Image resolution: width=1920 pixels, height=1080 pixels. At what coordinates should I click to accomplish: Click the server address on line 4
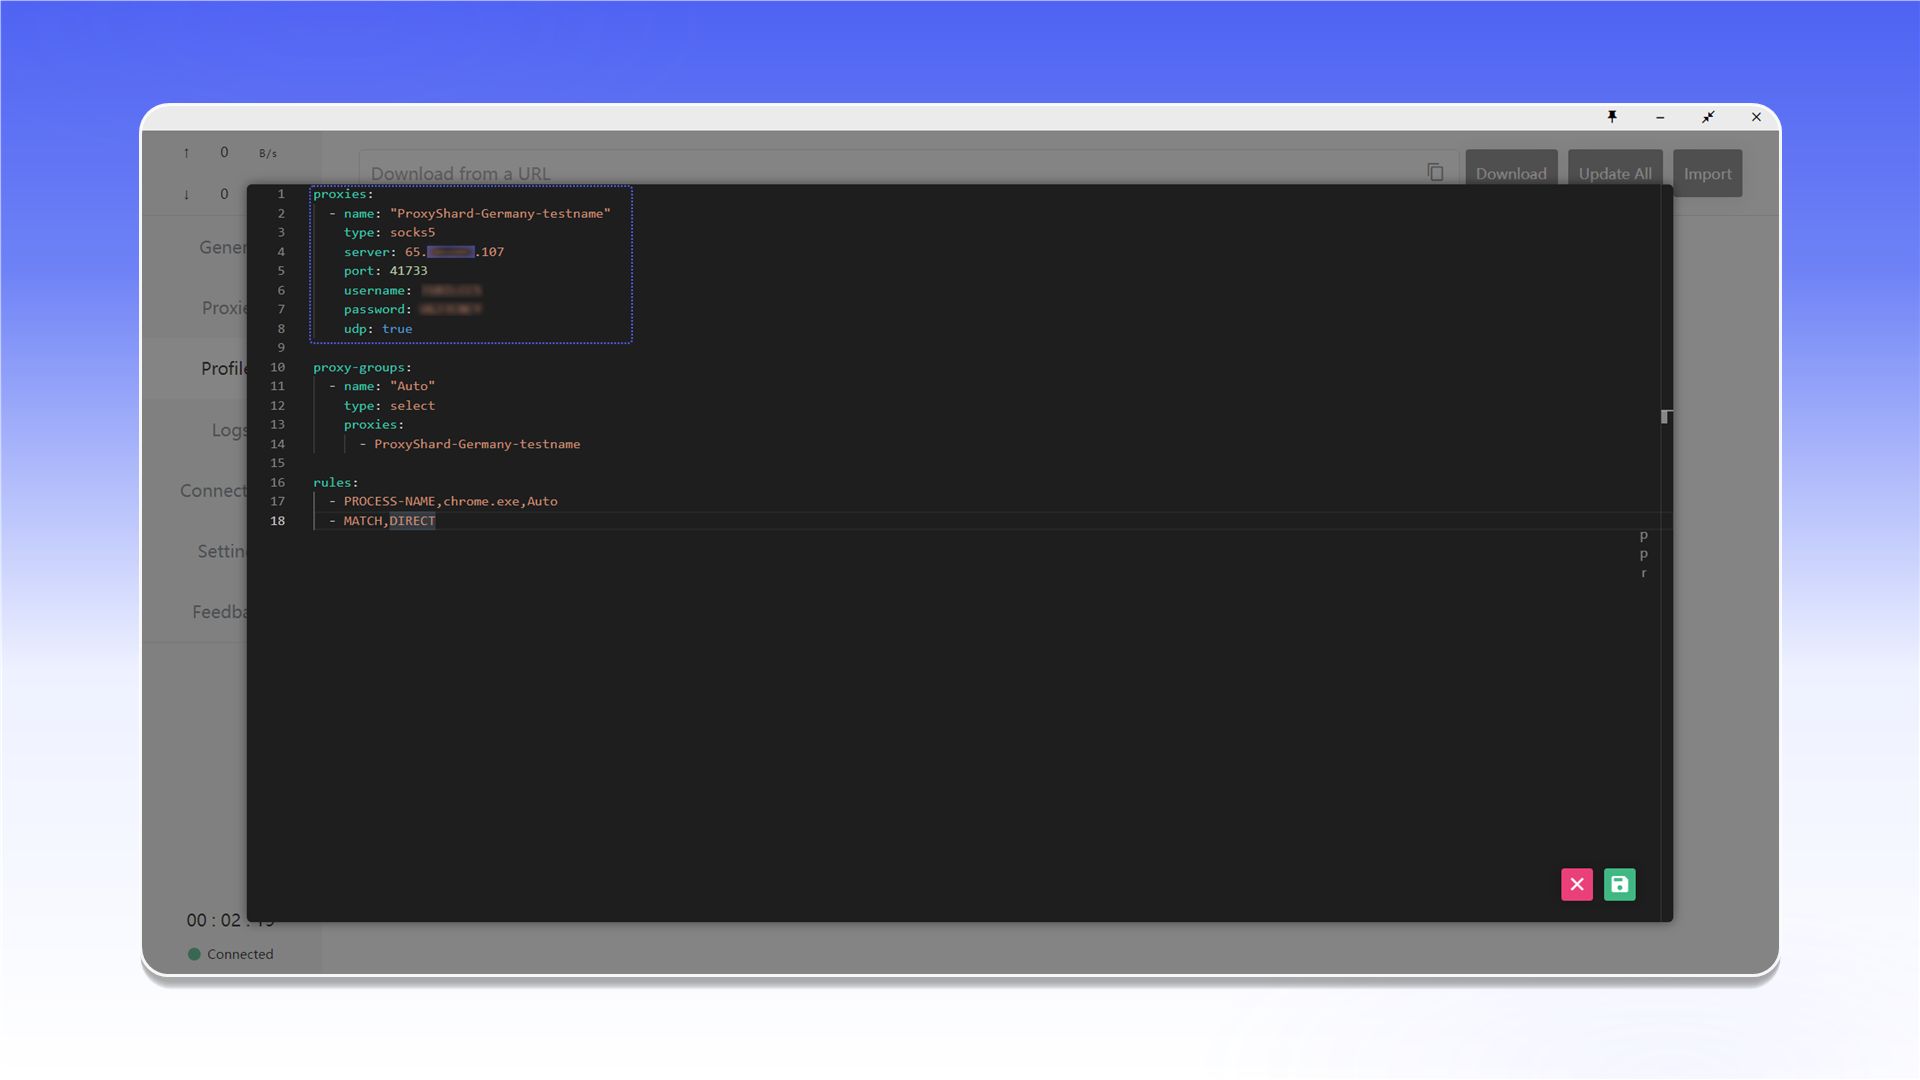coord(454,252)
